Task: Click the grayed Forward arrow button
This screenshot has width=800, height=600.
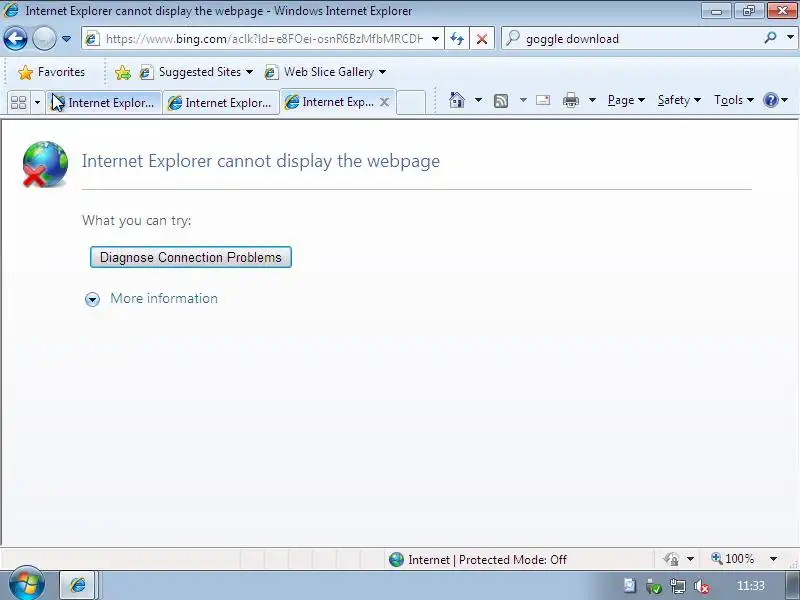Action: click(x=44, y=38)
